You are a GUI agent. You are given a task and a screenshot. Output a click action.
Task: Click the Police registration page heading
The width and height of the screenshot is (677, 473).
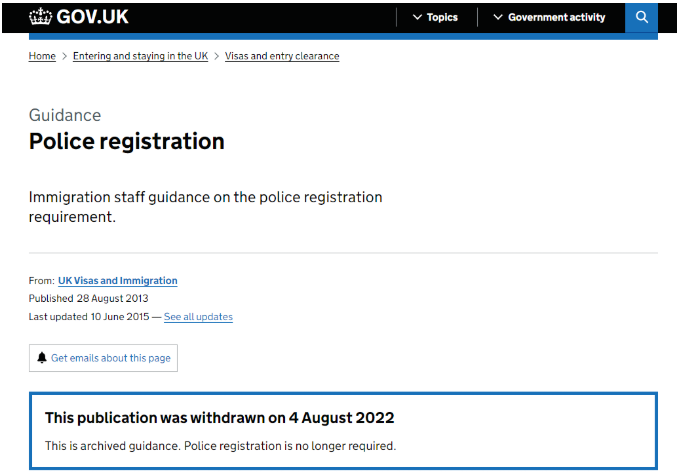click(x=126, y=141)
